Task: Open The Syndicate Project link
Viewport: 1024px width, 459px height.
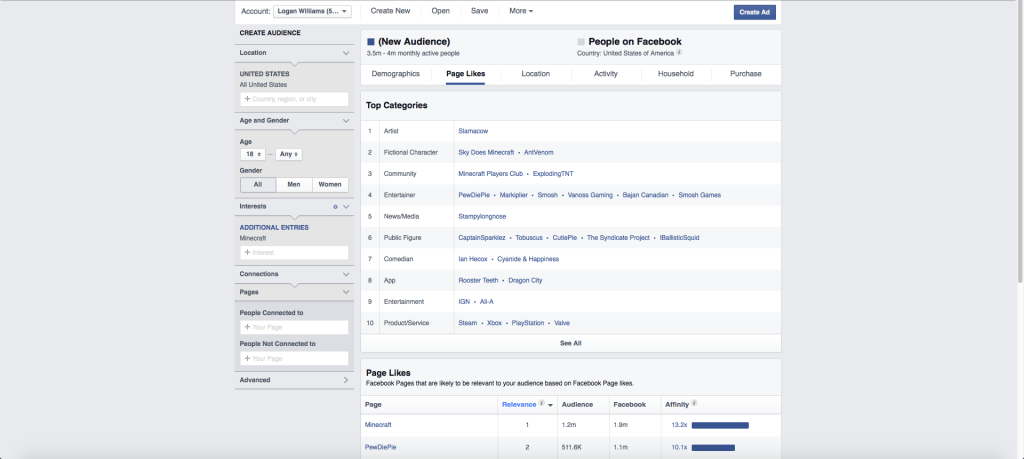Action: (x=618, y=238)
